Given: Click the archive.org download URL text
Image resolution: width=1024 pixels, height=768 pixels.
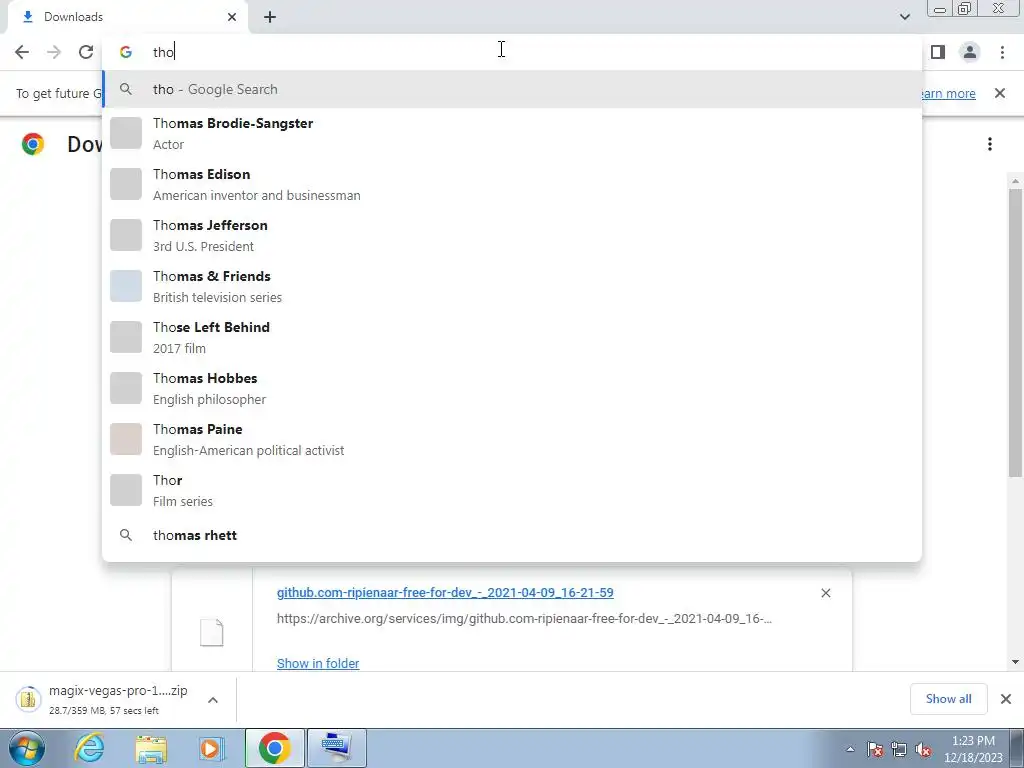Looking at the screenshot, I should coord(524,618).
